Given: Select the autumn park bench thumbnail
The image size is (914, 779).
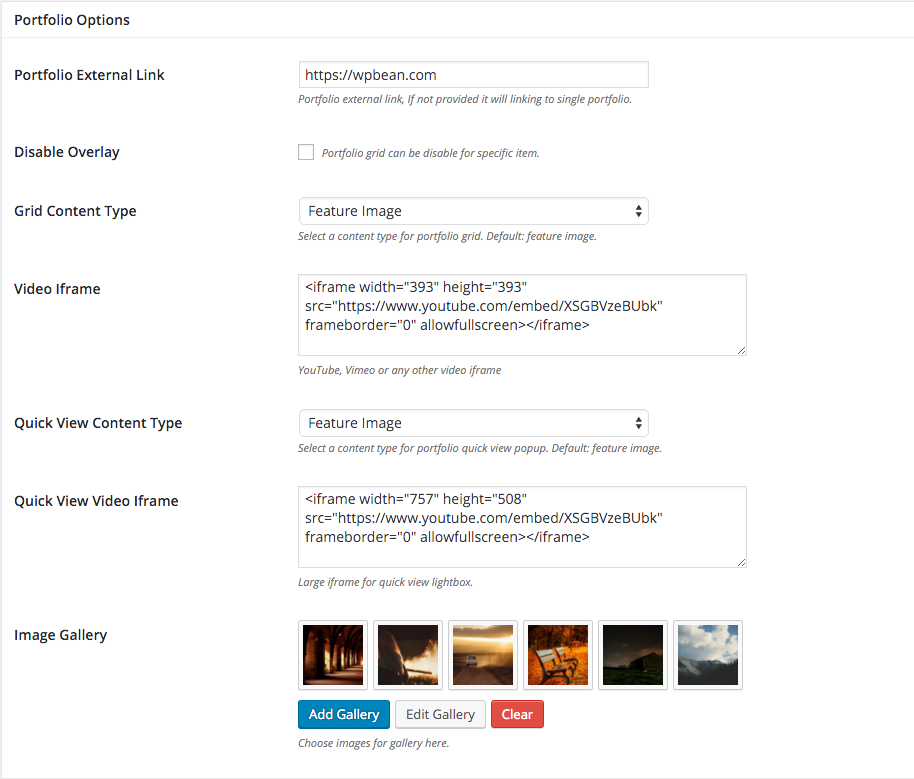Looking at the screenshot, I should pyautogui.click(x=558, y=655).
